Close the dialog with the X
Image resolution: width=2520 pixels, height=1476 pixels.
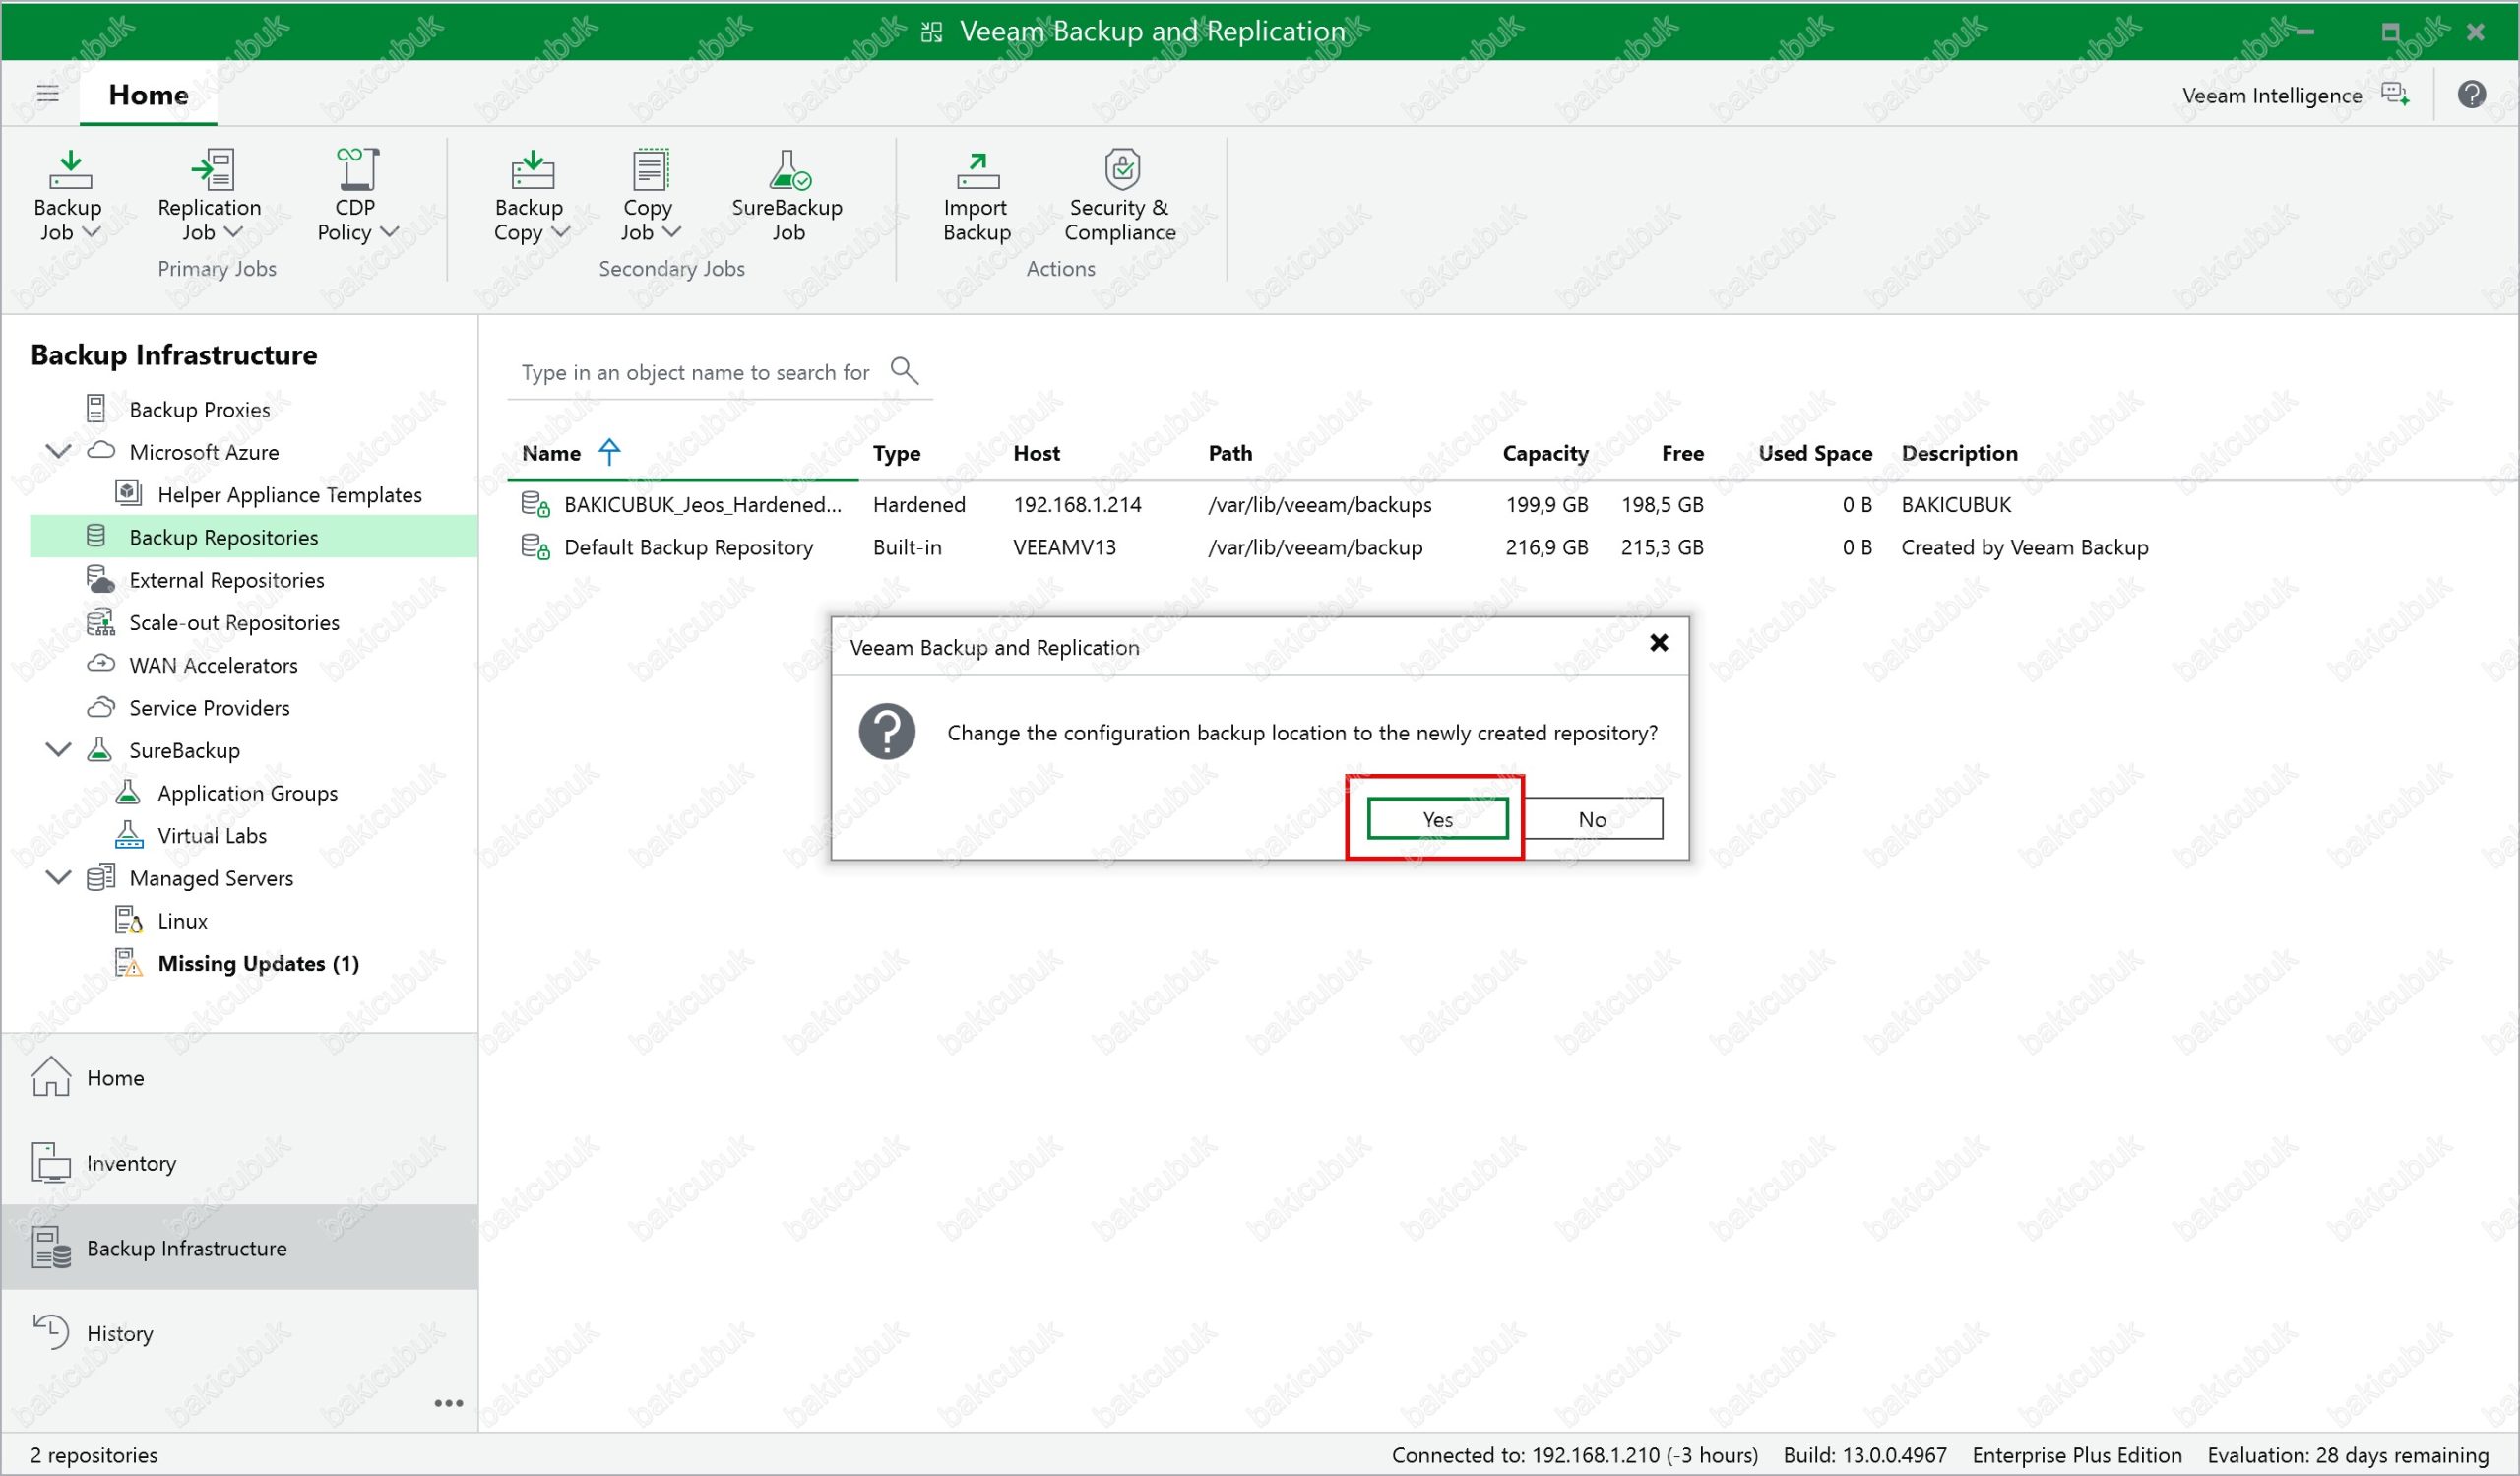pos(1658,643)
